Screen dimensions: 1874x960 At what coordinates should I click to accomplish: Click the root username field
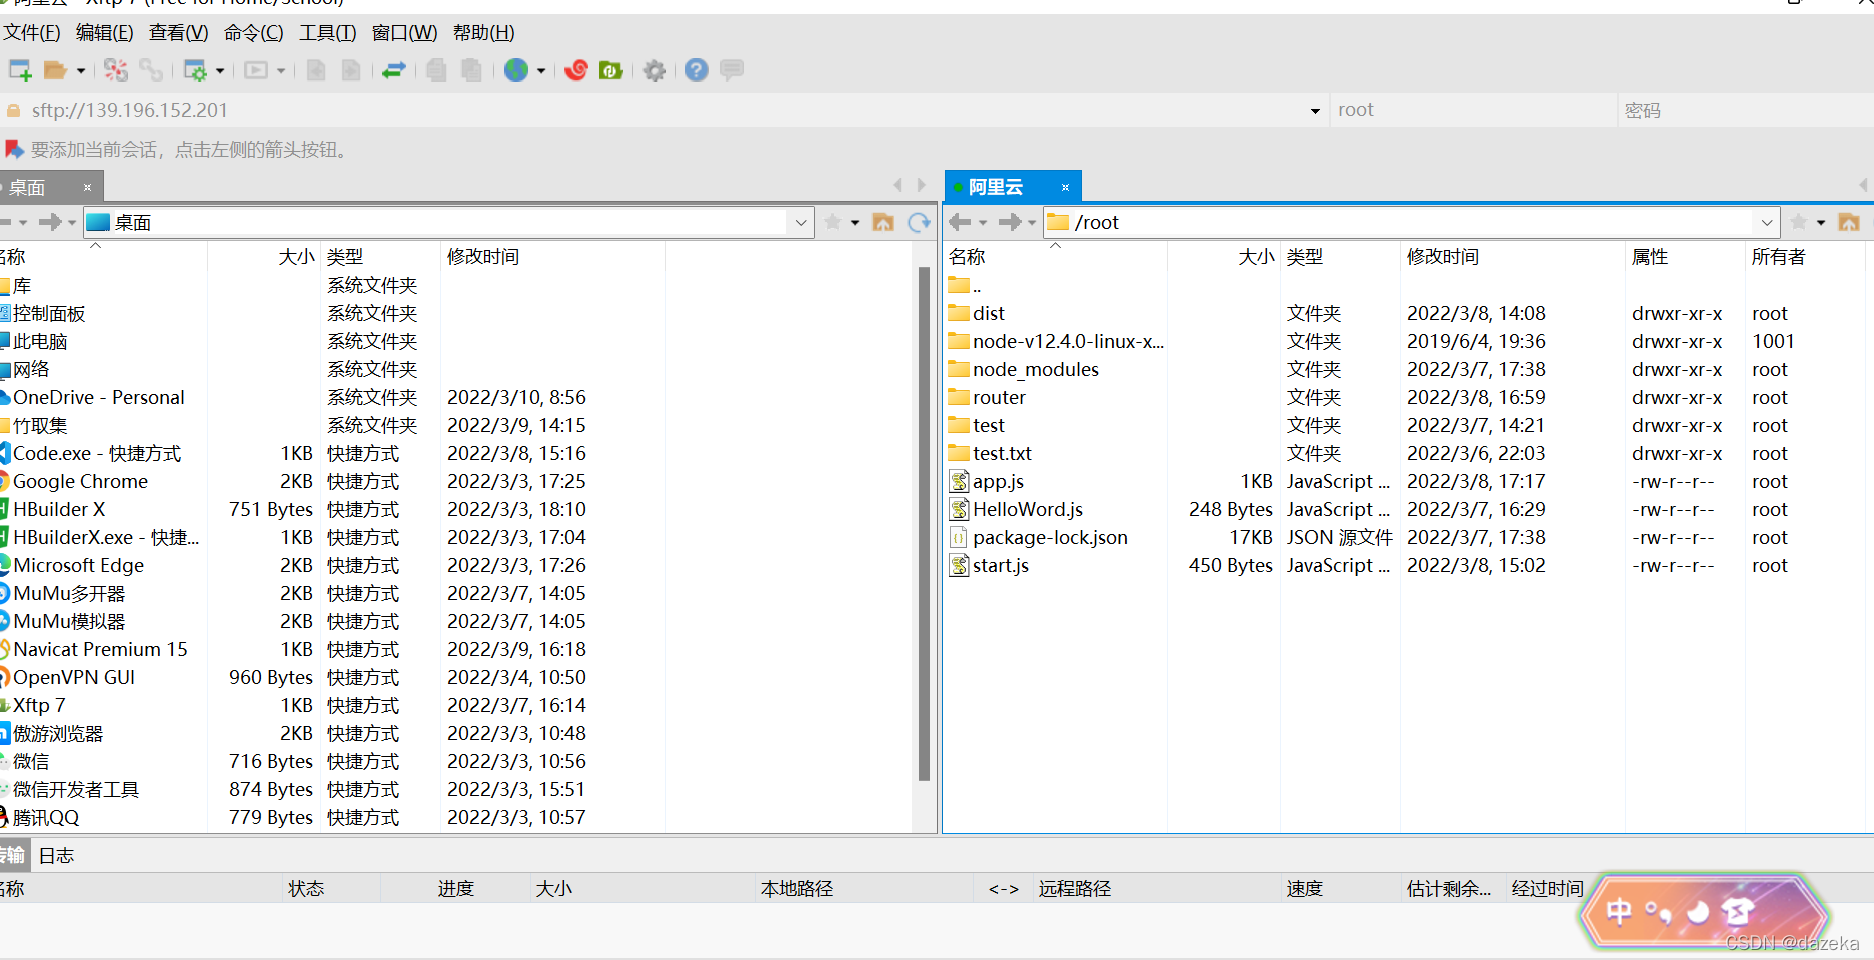(x=1473, y=110)
